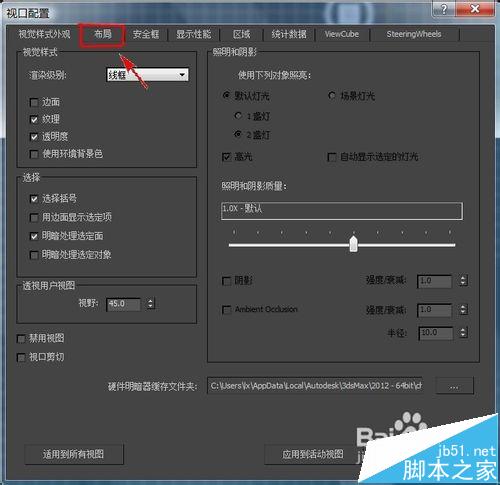
Task: Select the 场景灯光 radio button
Action: (x=332, y=96)
